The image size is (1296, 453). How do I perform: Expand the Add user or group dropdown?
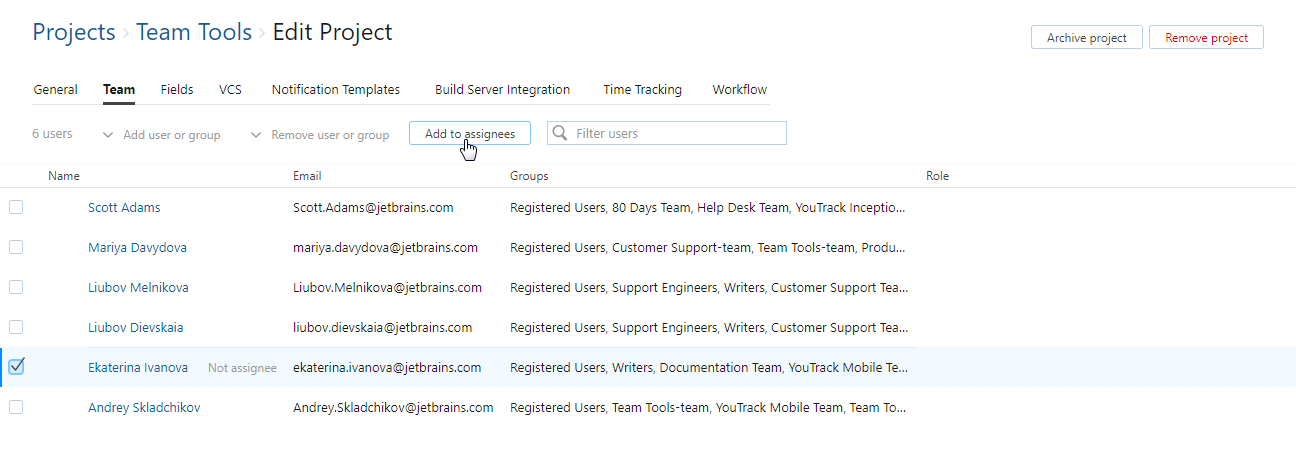162,135
